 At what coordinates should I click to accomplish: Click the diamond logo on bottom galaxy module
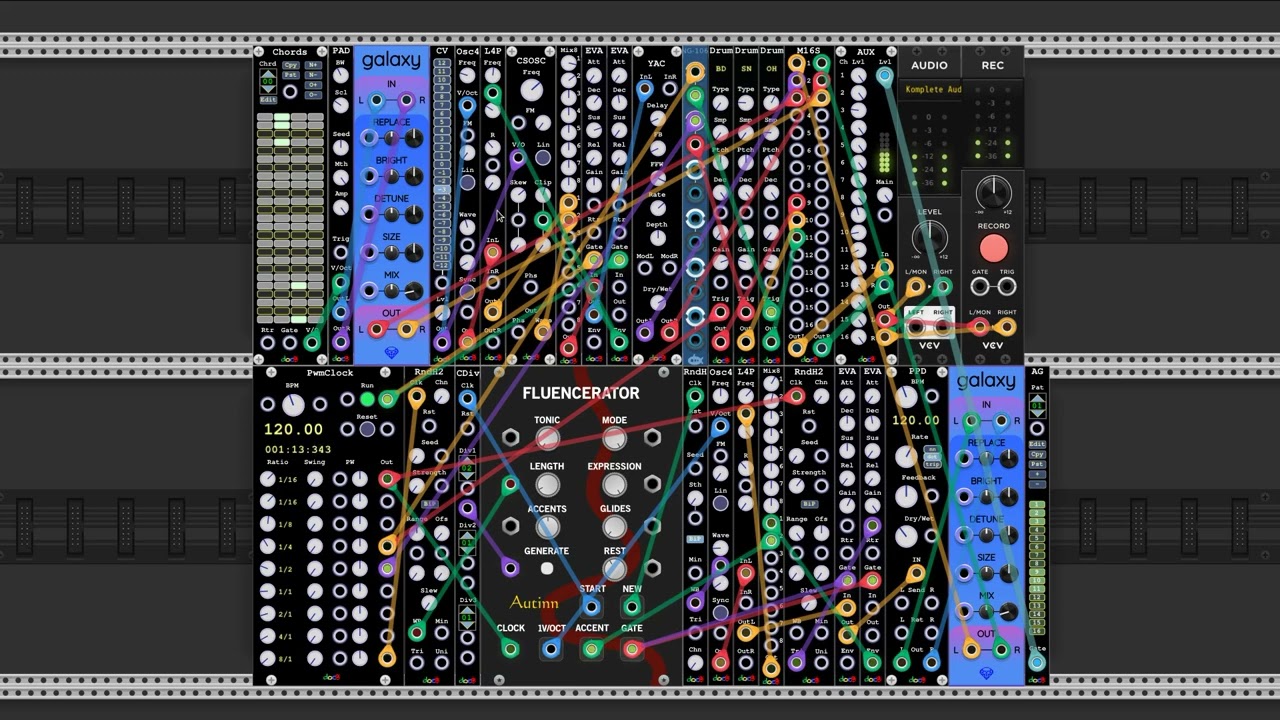pos(986,673)
